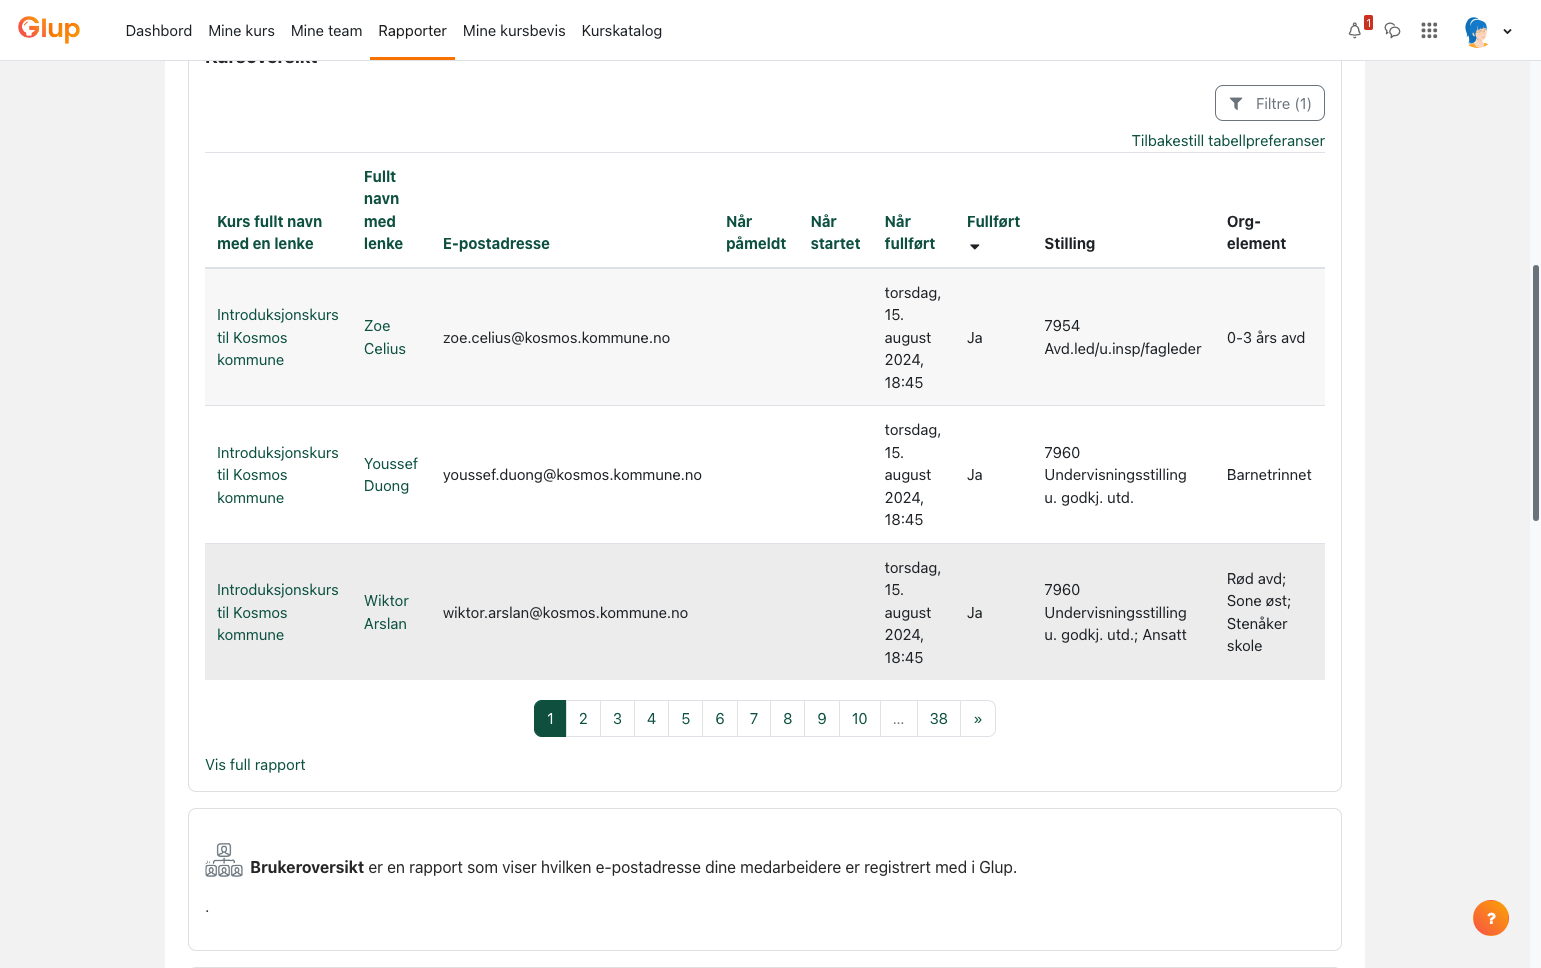Click the Brukeroversikt organisation chart icon
This screenshot has height=968, width=1541.
click(x=224, y=860)
